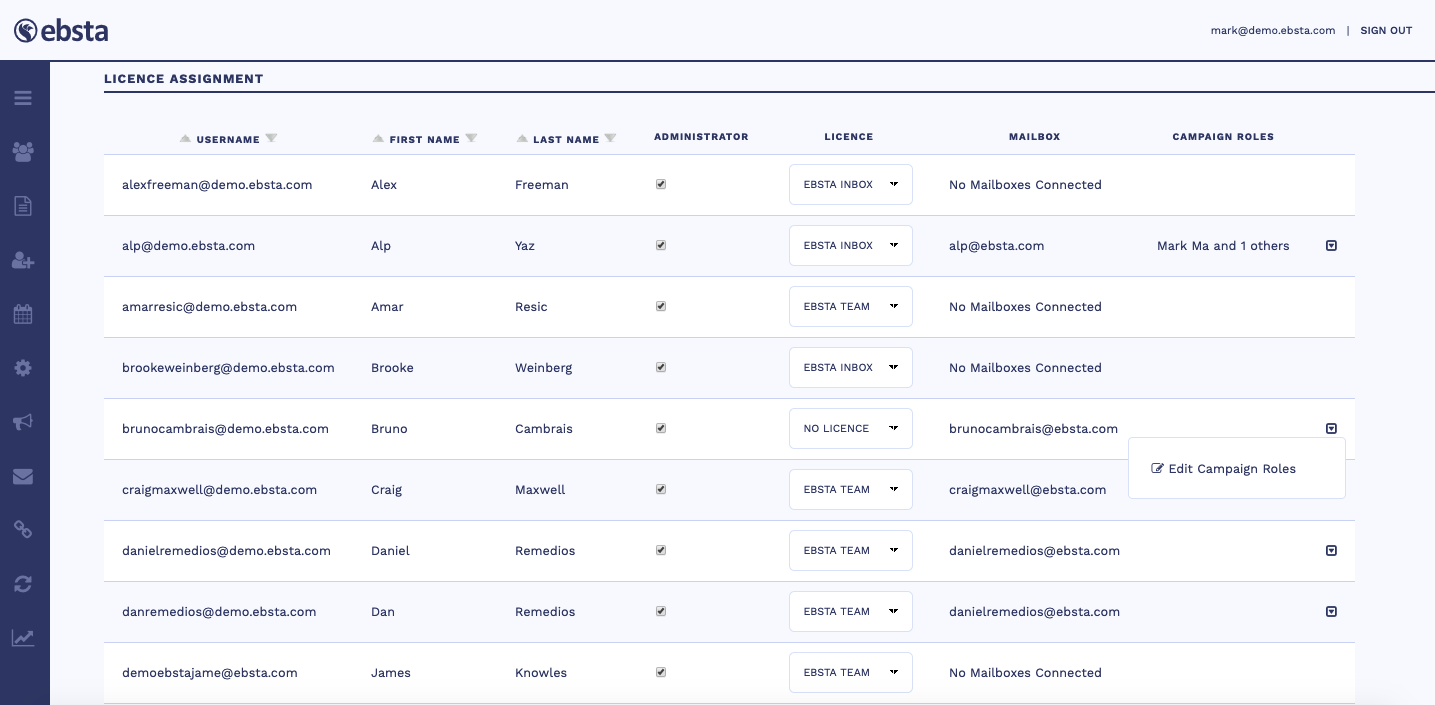Click the sync refresh icon in sidebar

coord(23,584)
